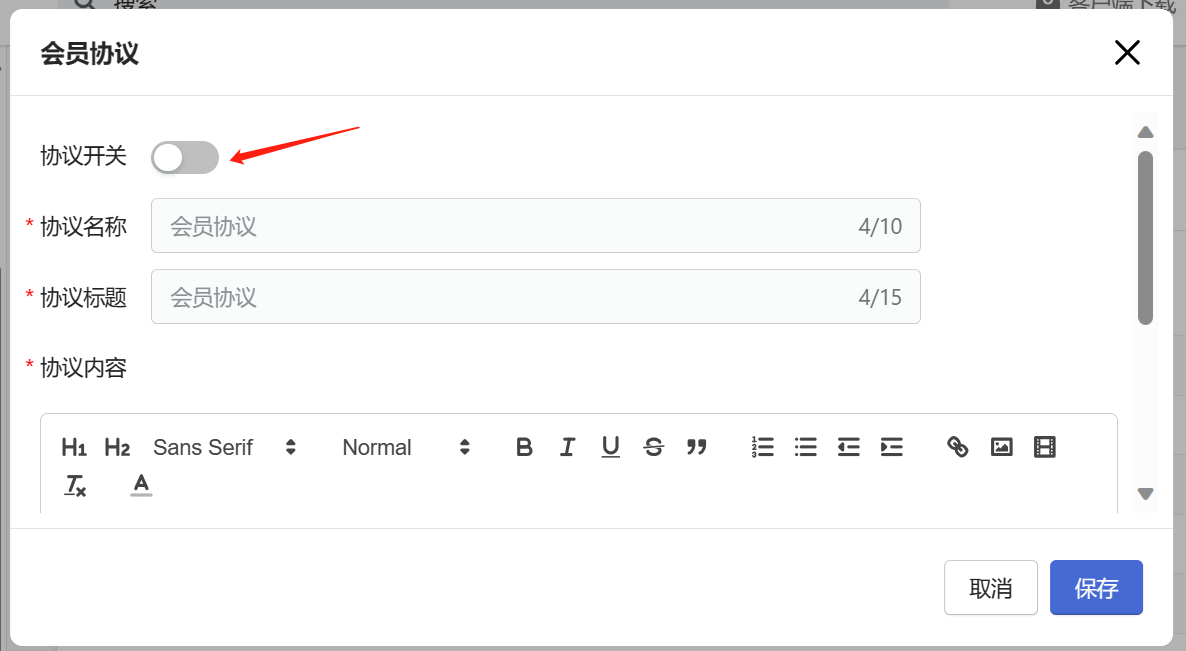1186x651 pixels.
Task: Insert a hyperlink
Action: point(958,448)
